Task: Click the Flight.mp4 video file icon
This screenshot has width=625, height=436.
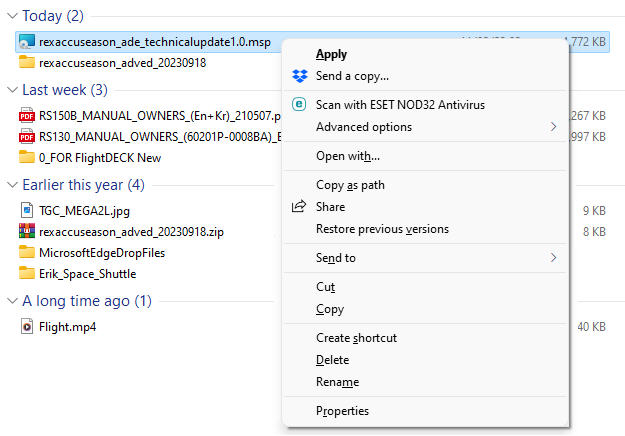Action: click(x=27, y=326)
